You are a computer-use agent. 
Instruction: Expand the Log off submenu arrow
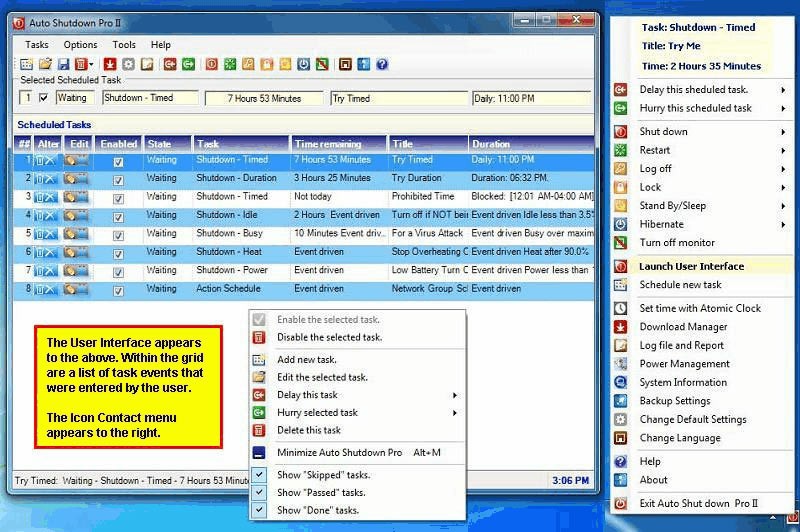point(783,169)
